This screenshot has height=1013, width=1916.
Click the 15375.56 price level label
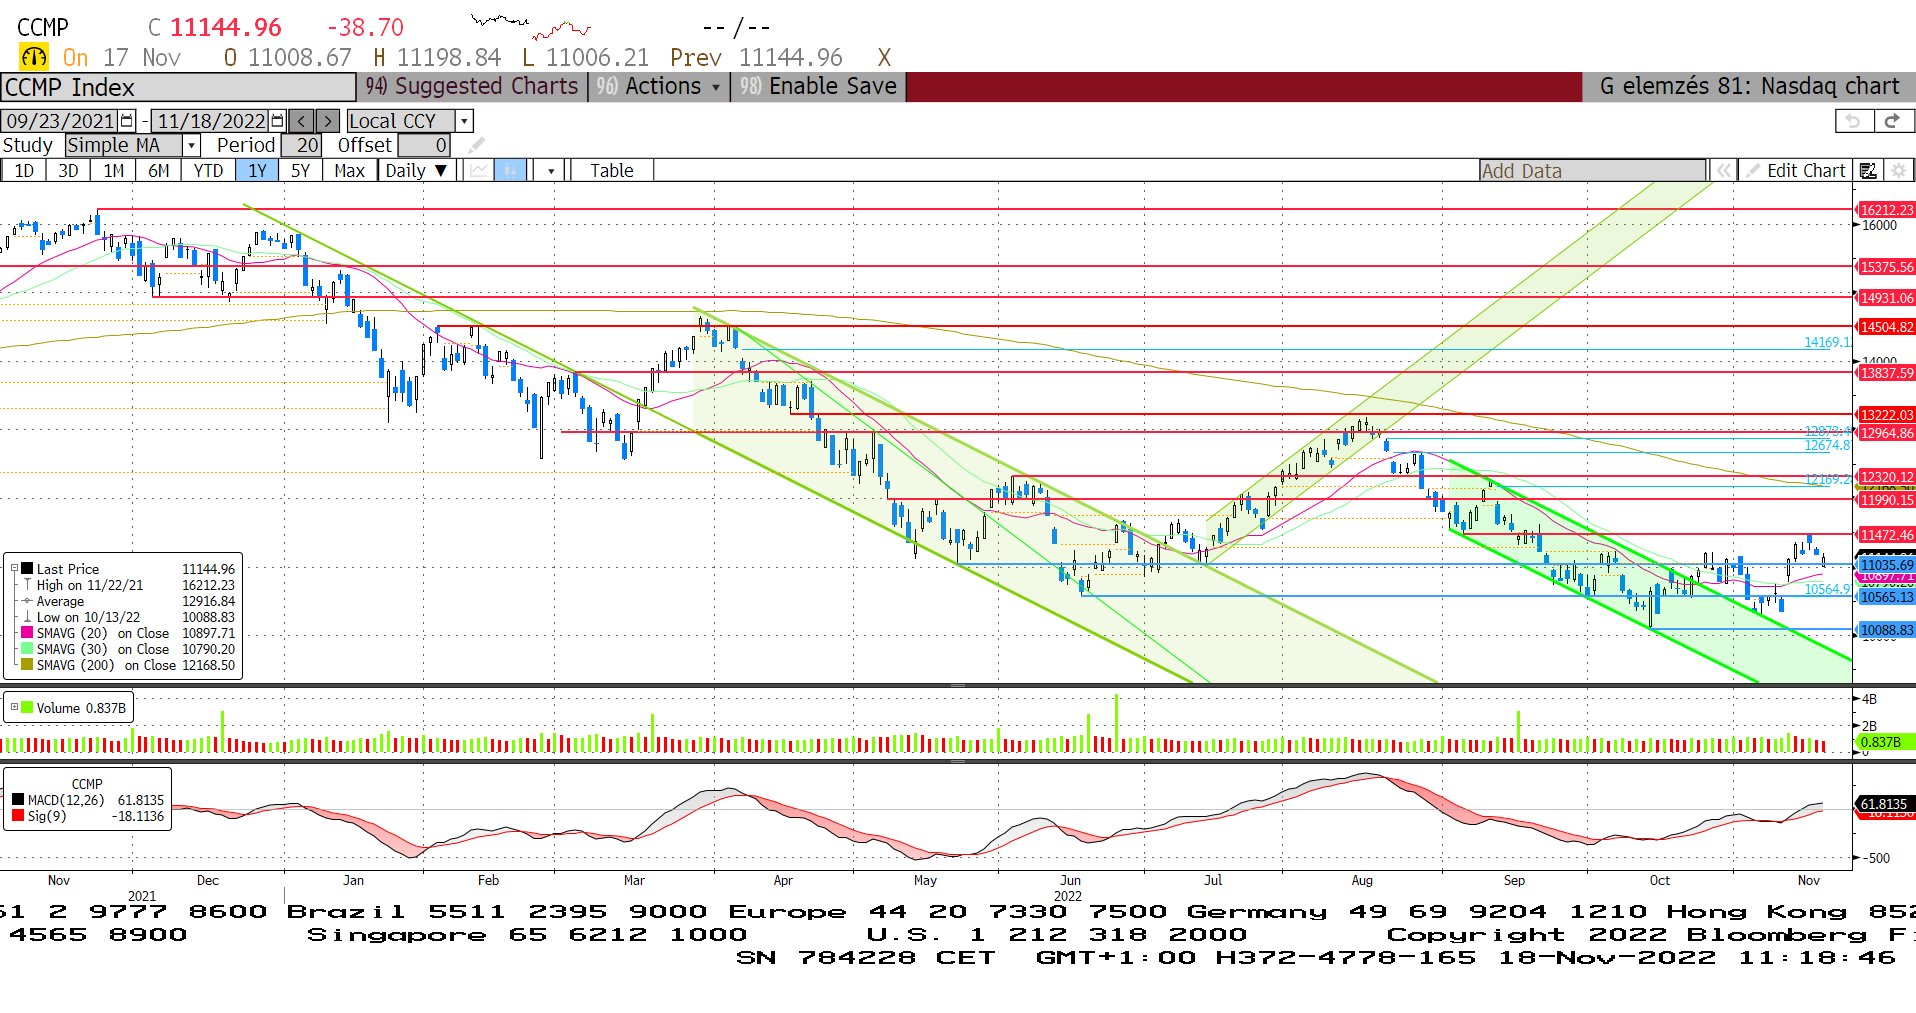tap(1886, 267)
